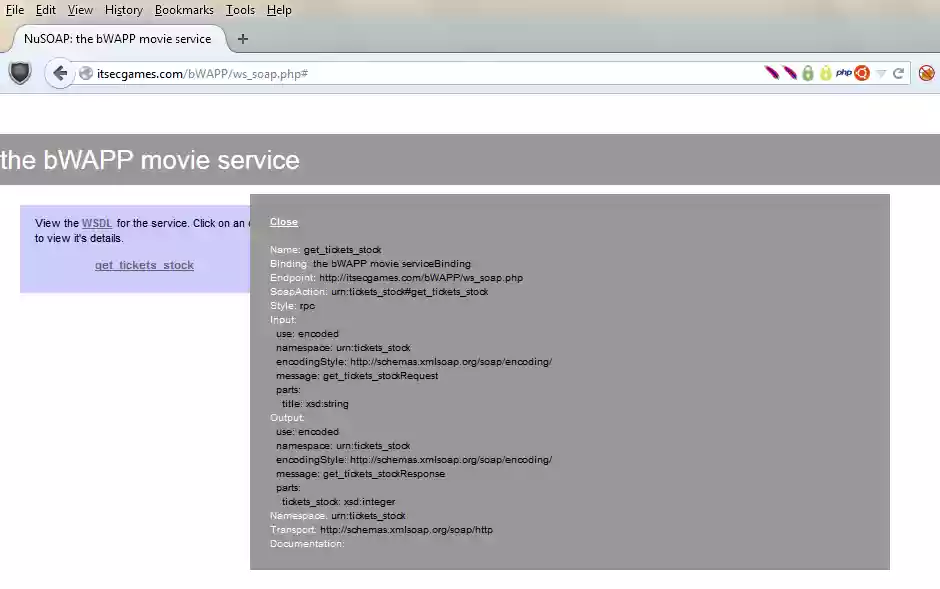
Task: Open a new tab with the plus button
Action: click(x=242, y=39)
